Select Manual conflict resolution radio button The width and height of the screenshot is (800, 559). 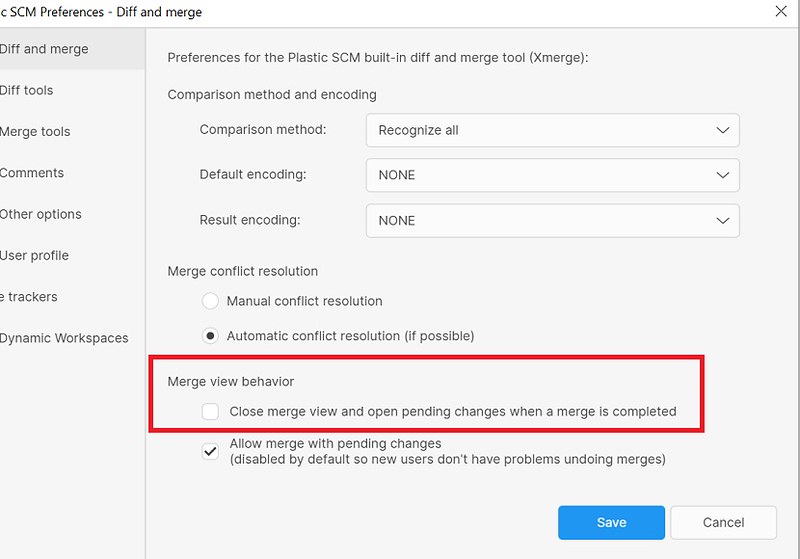tap(210, 301)
